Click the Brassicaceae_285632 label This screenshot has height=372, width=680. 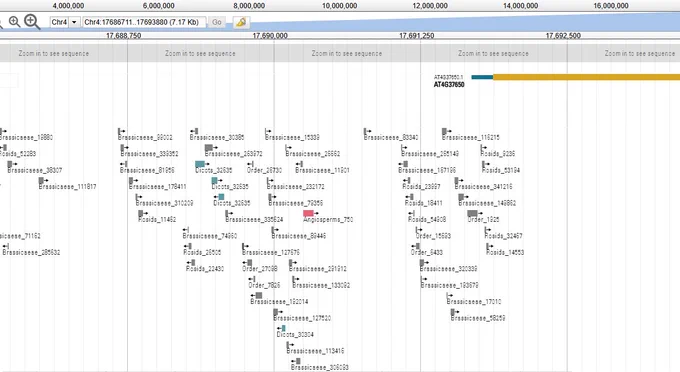pyautogui.click(x=31, y=252)
